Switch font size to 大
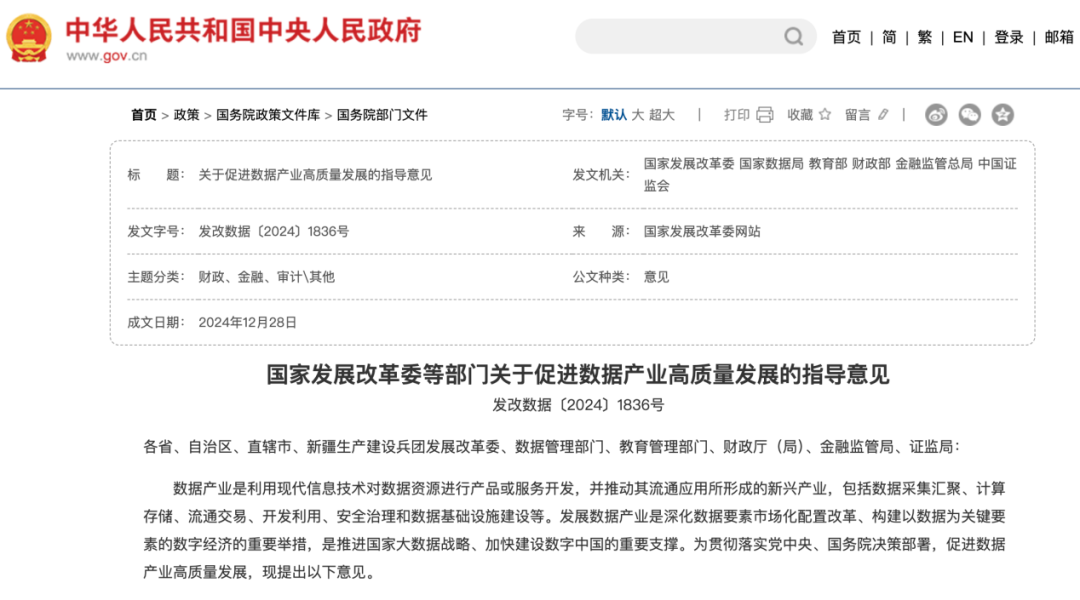 pyautogui.click(x=638, y=115)
